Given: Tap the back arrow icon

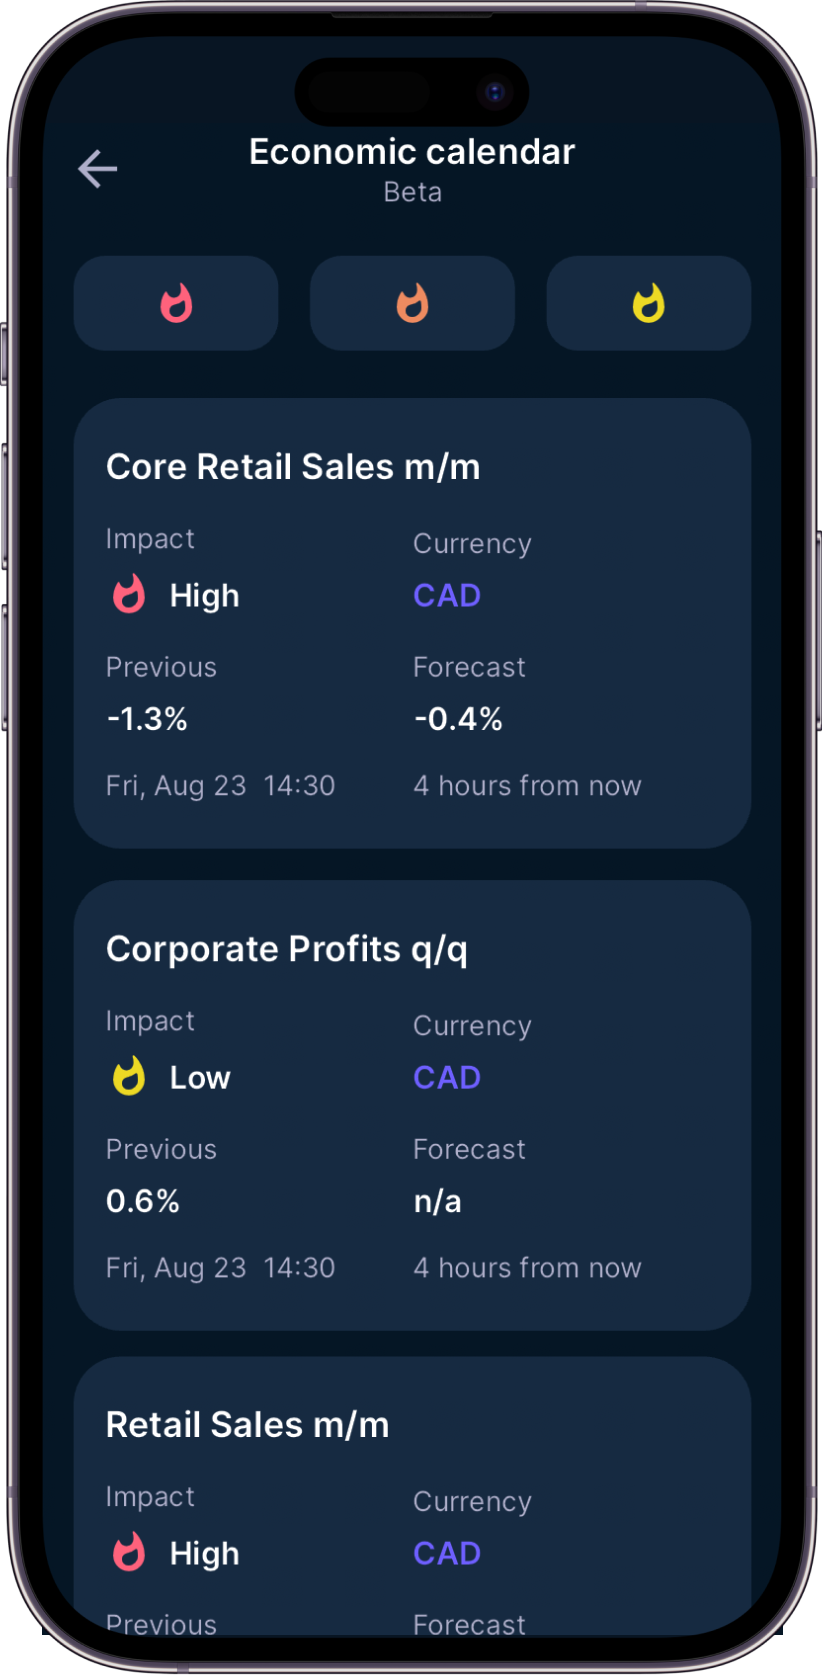Looking at the screenshot, I should [x=98, y=169].
